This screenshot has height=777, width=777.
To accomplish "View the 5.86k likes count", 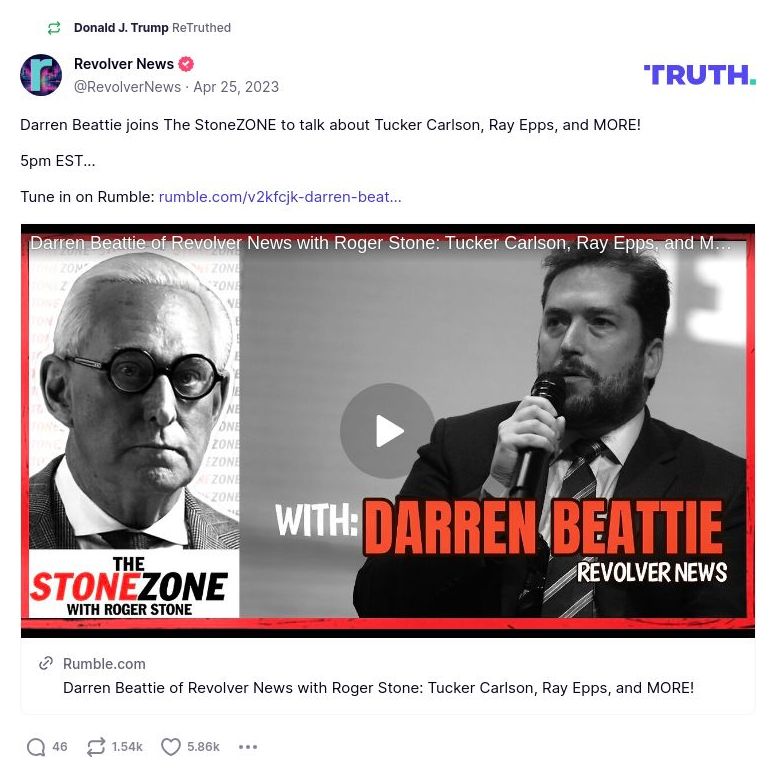I will (203, 747).
